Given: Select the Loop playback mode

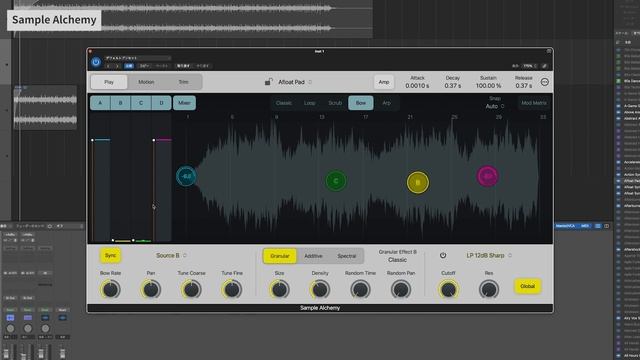Looking at the screenshot, I should [x=309, y=103].
